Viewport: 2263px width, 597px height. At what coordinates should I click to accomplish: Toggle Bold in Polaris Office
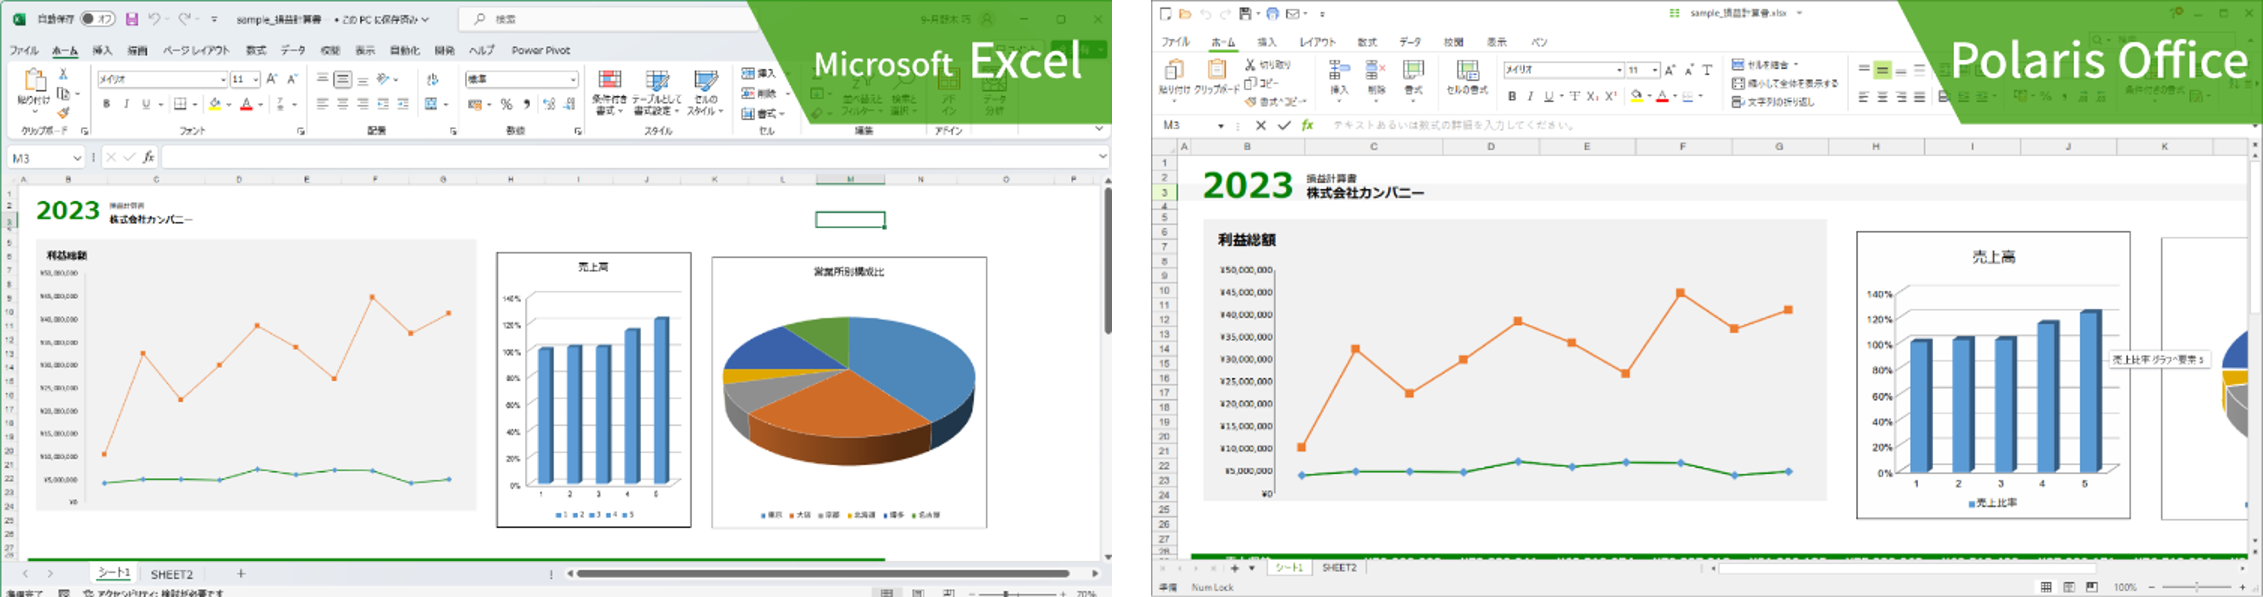pyautogui.click(x=1512, y=96)
